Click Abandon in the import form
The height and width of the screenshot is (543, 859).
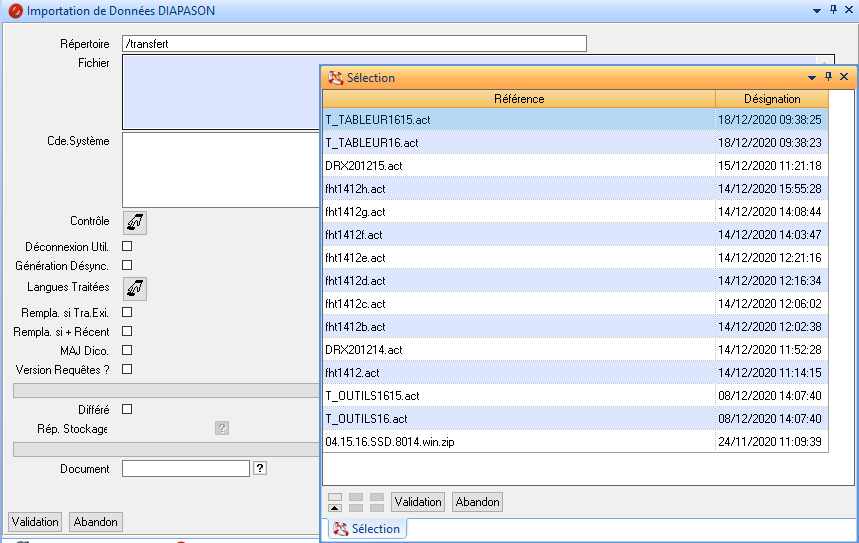96,522
